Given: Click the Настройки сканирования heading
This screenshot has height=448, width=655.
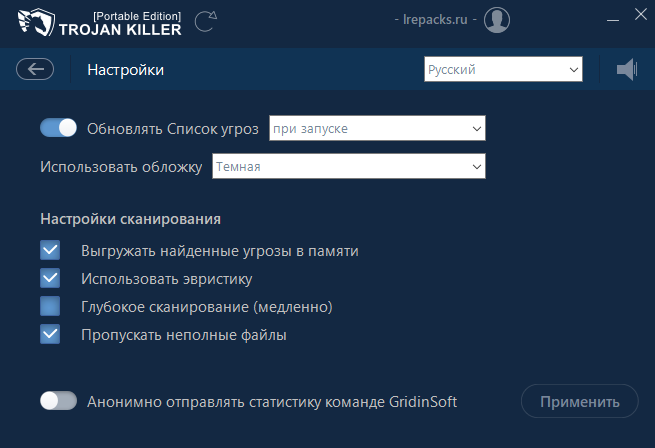Looking at the screenshot, I should [131, 219].
